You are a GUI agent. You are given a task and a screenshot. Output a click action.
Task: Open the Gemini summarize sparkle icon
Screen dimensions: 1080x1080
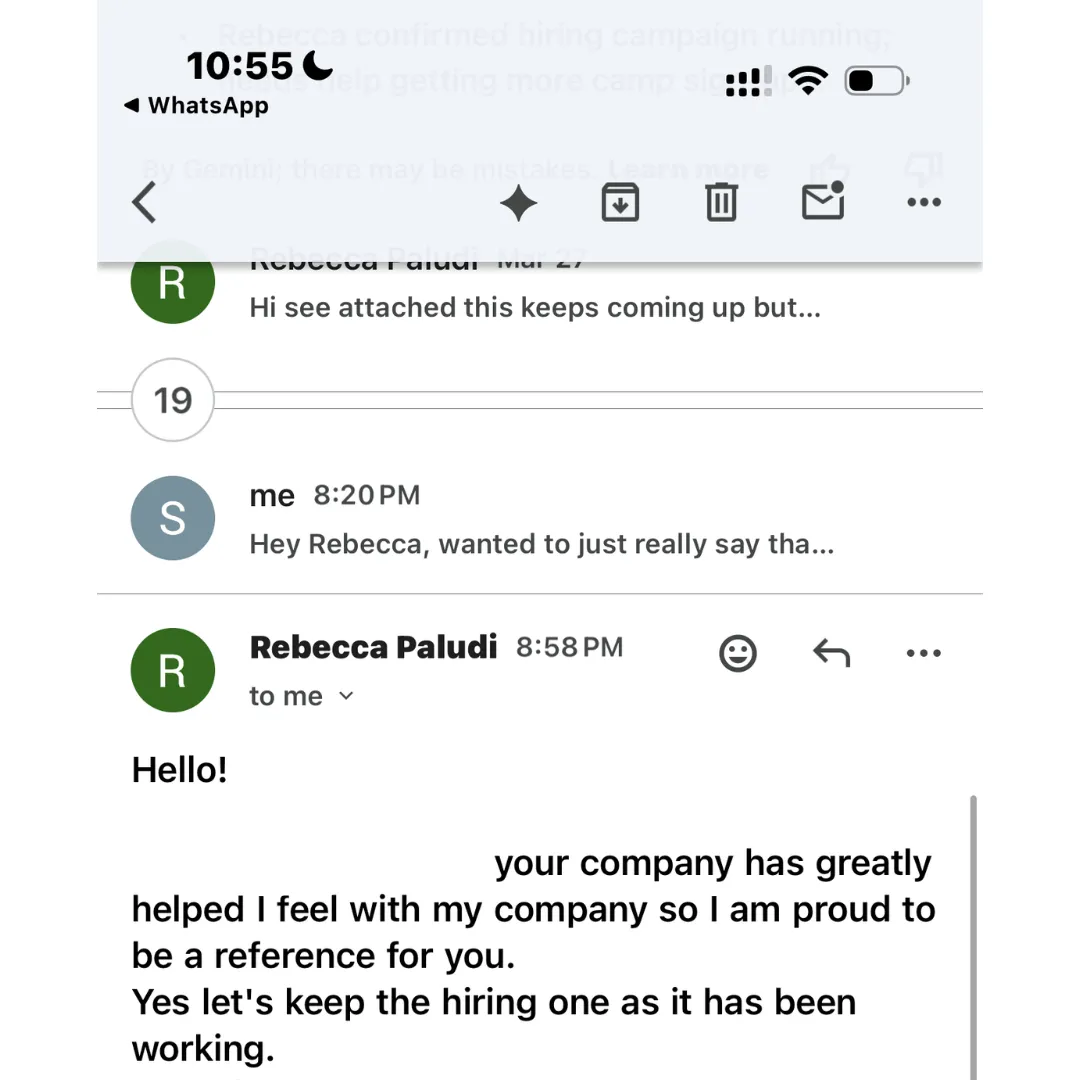518,204
